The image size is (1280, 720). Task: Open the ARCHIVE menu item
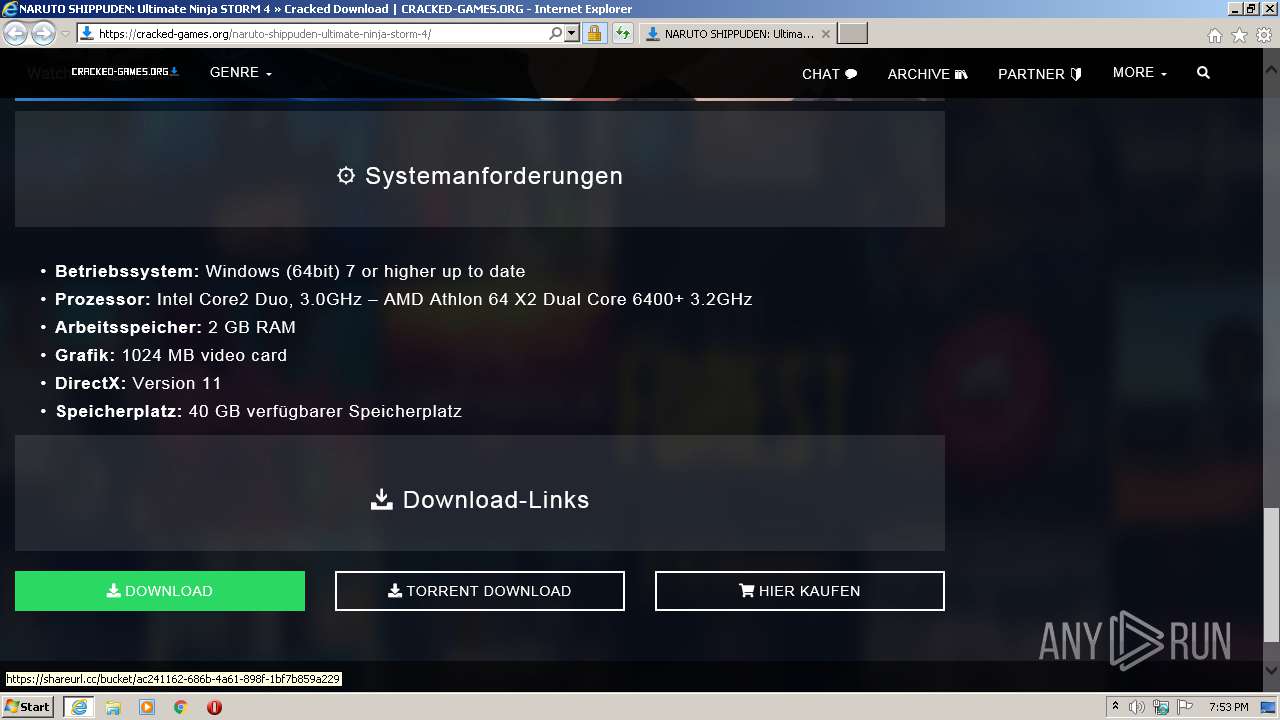click(x=928, y=74)
